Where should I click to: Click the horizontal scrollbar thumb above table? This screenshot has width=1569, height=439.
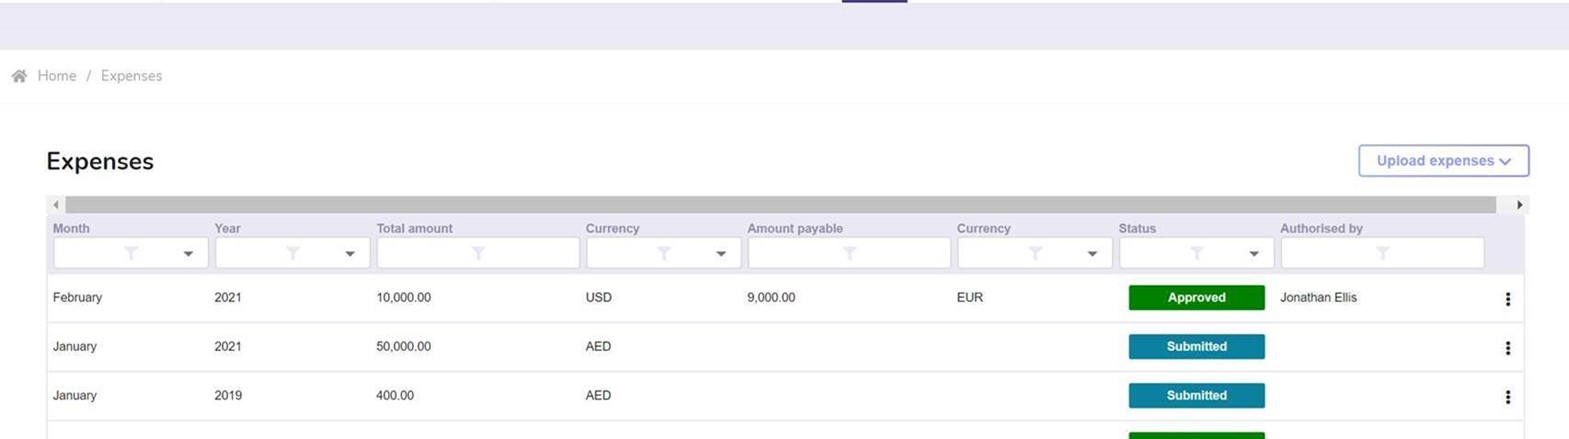(x=780, y=205)
